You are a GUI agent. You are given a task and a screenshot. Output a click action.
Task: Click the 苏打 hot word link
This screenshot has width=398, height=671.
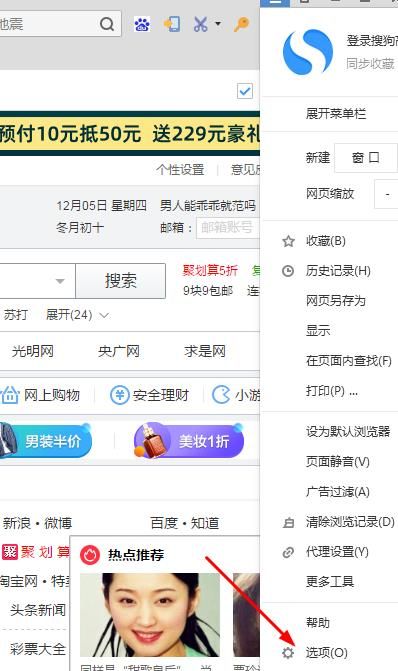(15, 315)
